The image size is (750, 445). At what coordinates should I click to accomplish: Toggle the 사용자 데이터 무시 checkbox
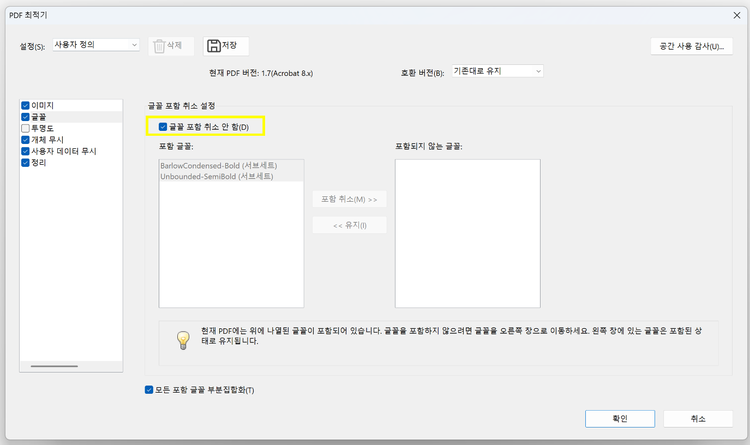[x=25, y=151]
